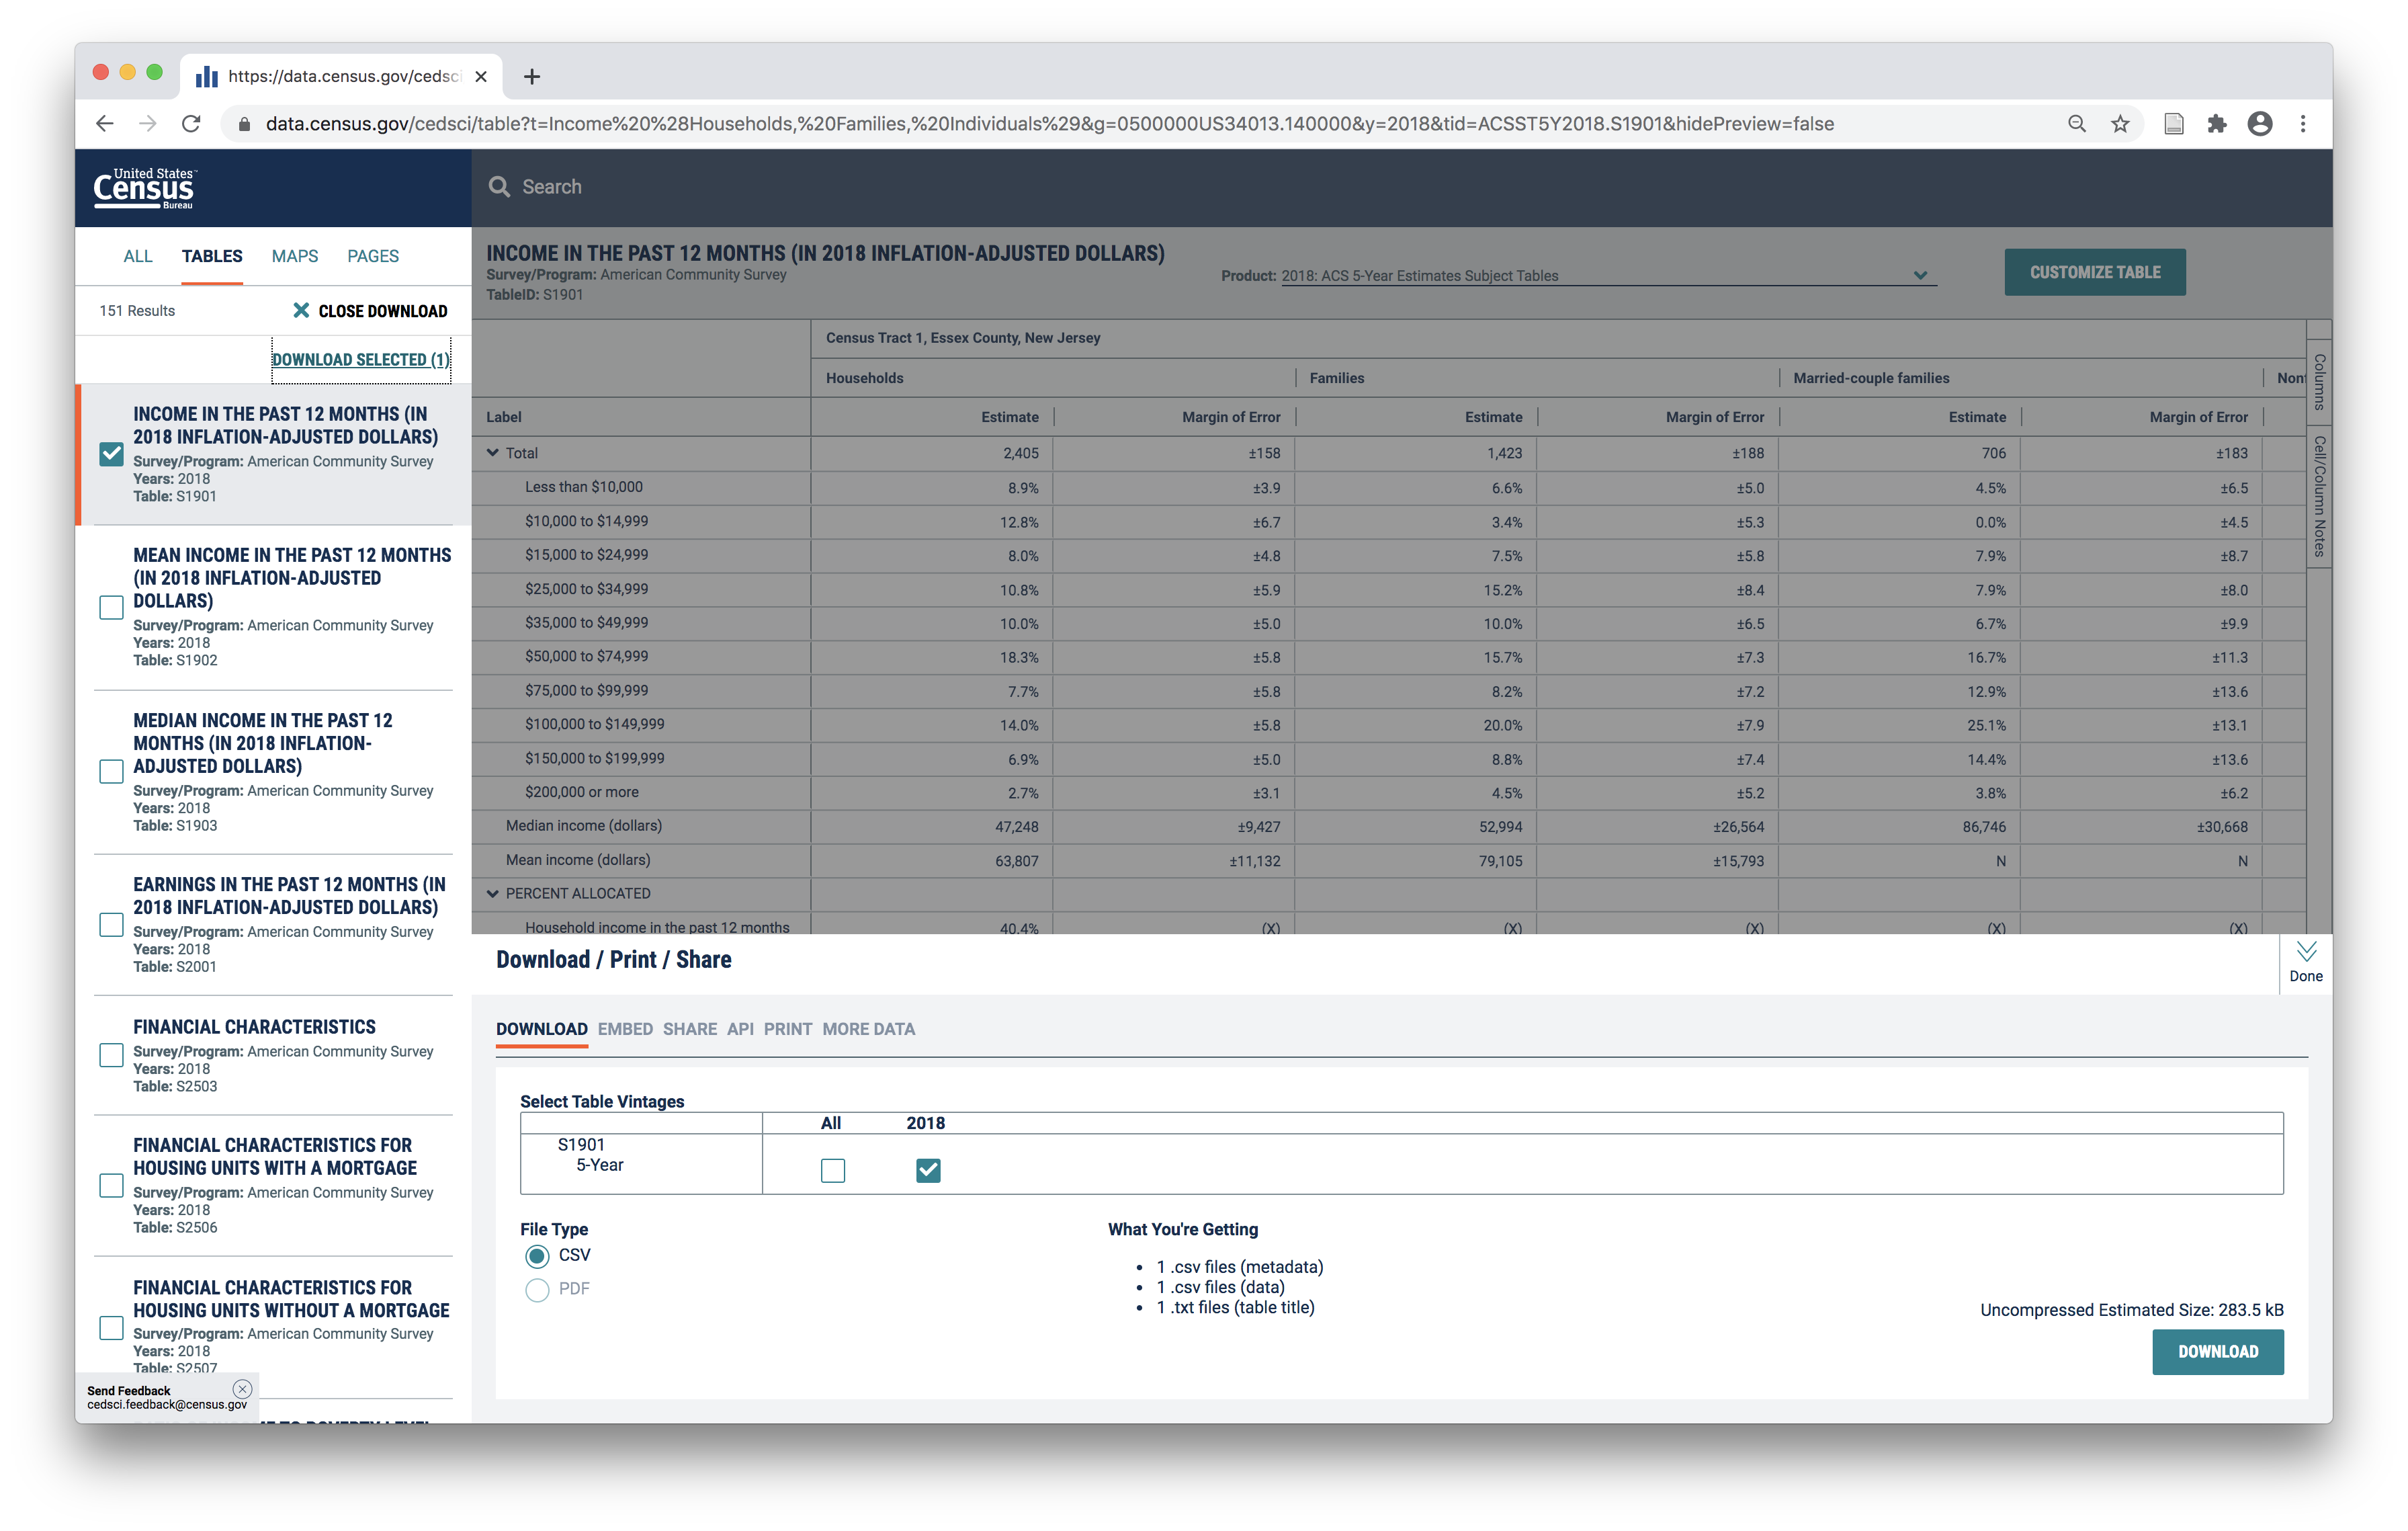This screenshot has width=2408, height=1531.
Task: Switch to the MAPS tab
Action: pyautogui.click(x=294, y=256)
